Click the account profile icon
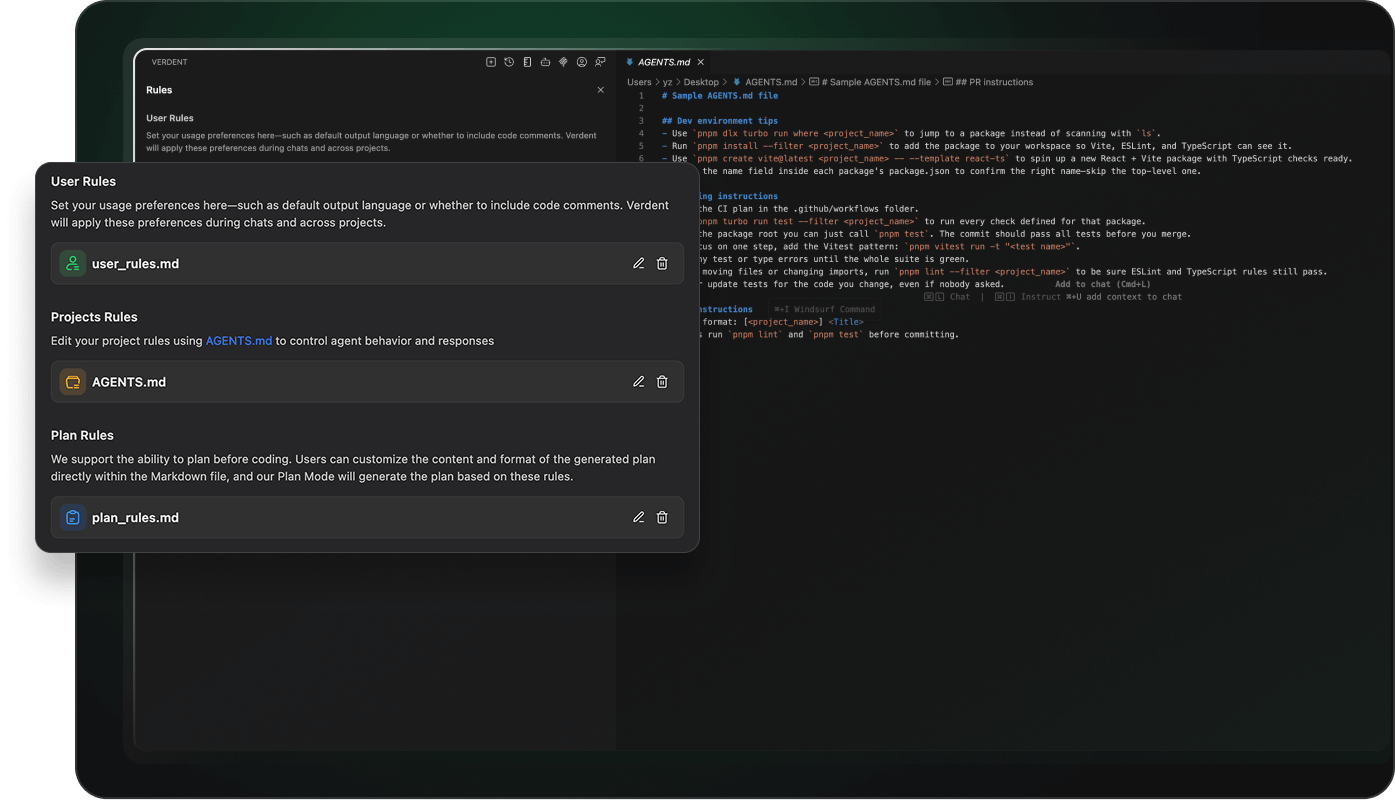Image resolution: width=1395 pixels, height=800 pixels. [x=582, y=62]
